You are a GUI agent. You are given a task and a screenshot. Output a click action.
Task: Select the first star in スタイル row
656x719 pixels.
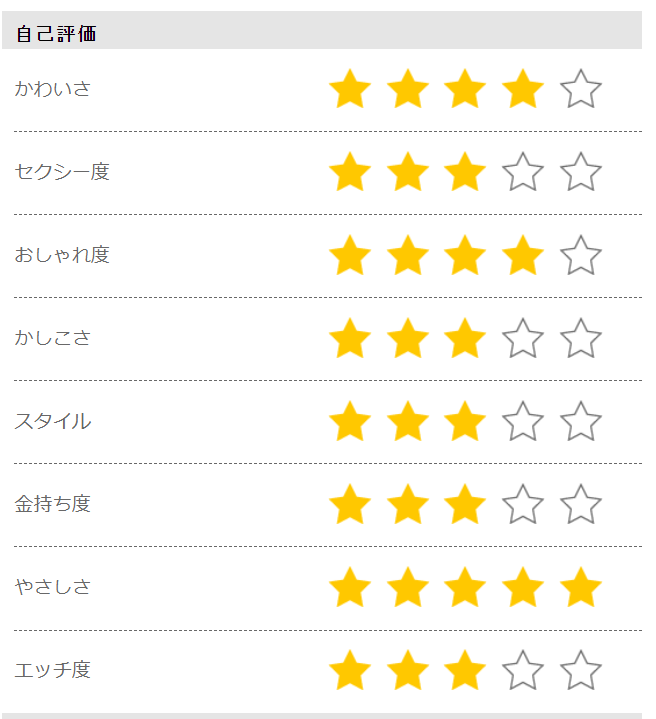pos(350,422)
